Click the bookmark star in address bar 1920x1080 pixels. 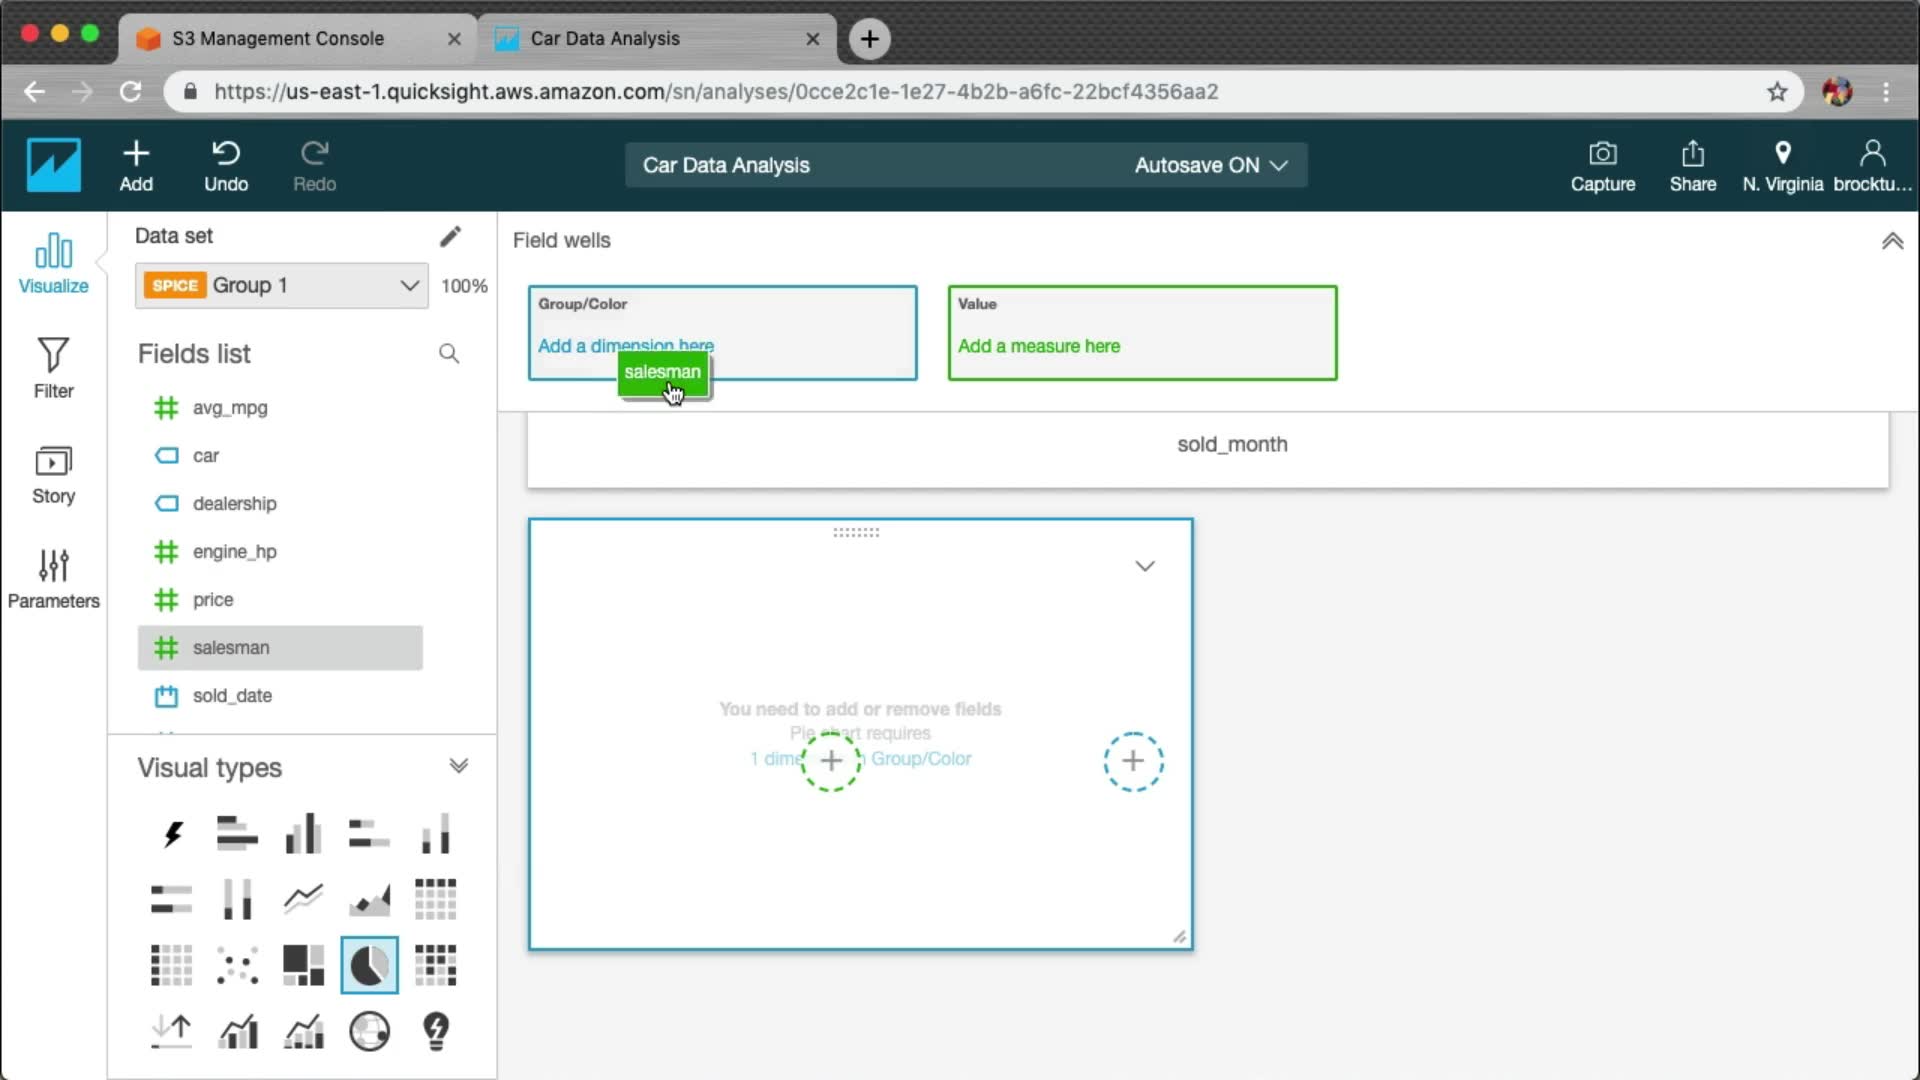(x=1776, y=92)
